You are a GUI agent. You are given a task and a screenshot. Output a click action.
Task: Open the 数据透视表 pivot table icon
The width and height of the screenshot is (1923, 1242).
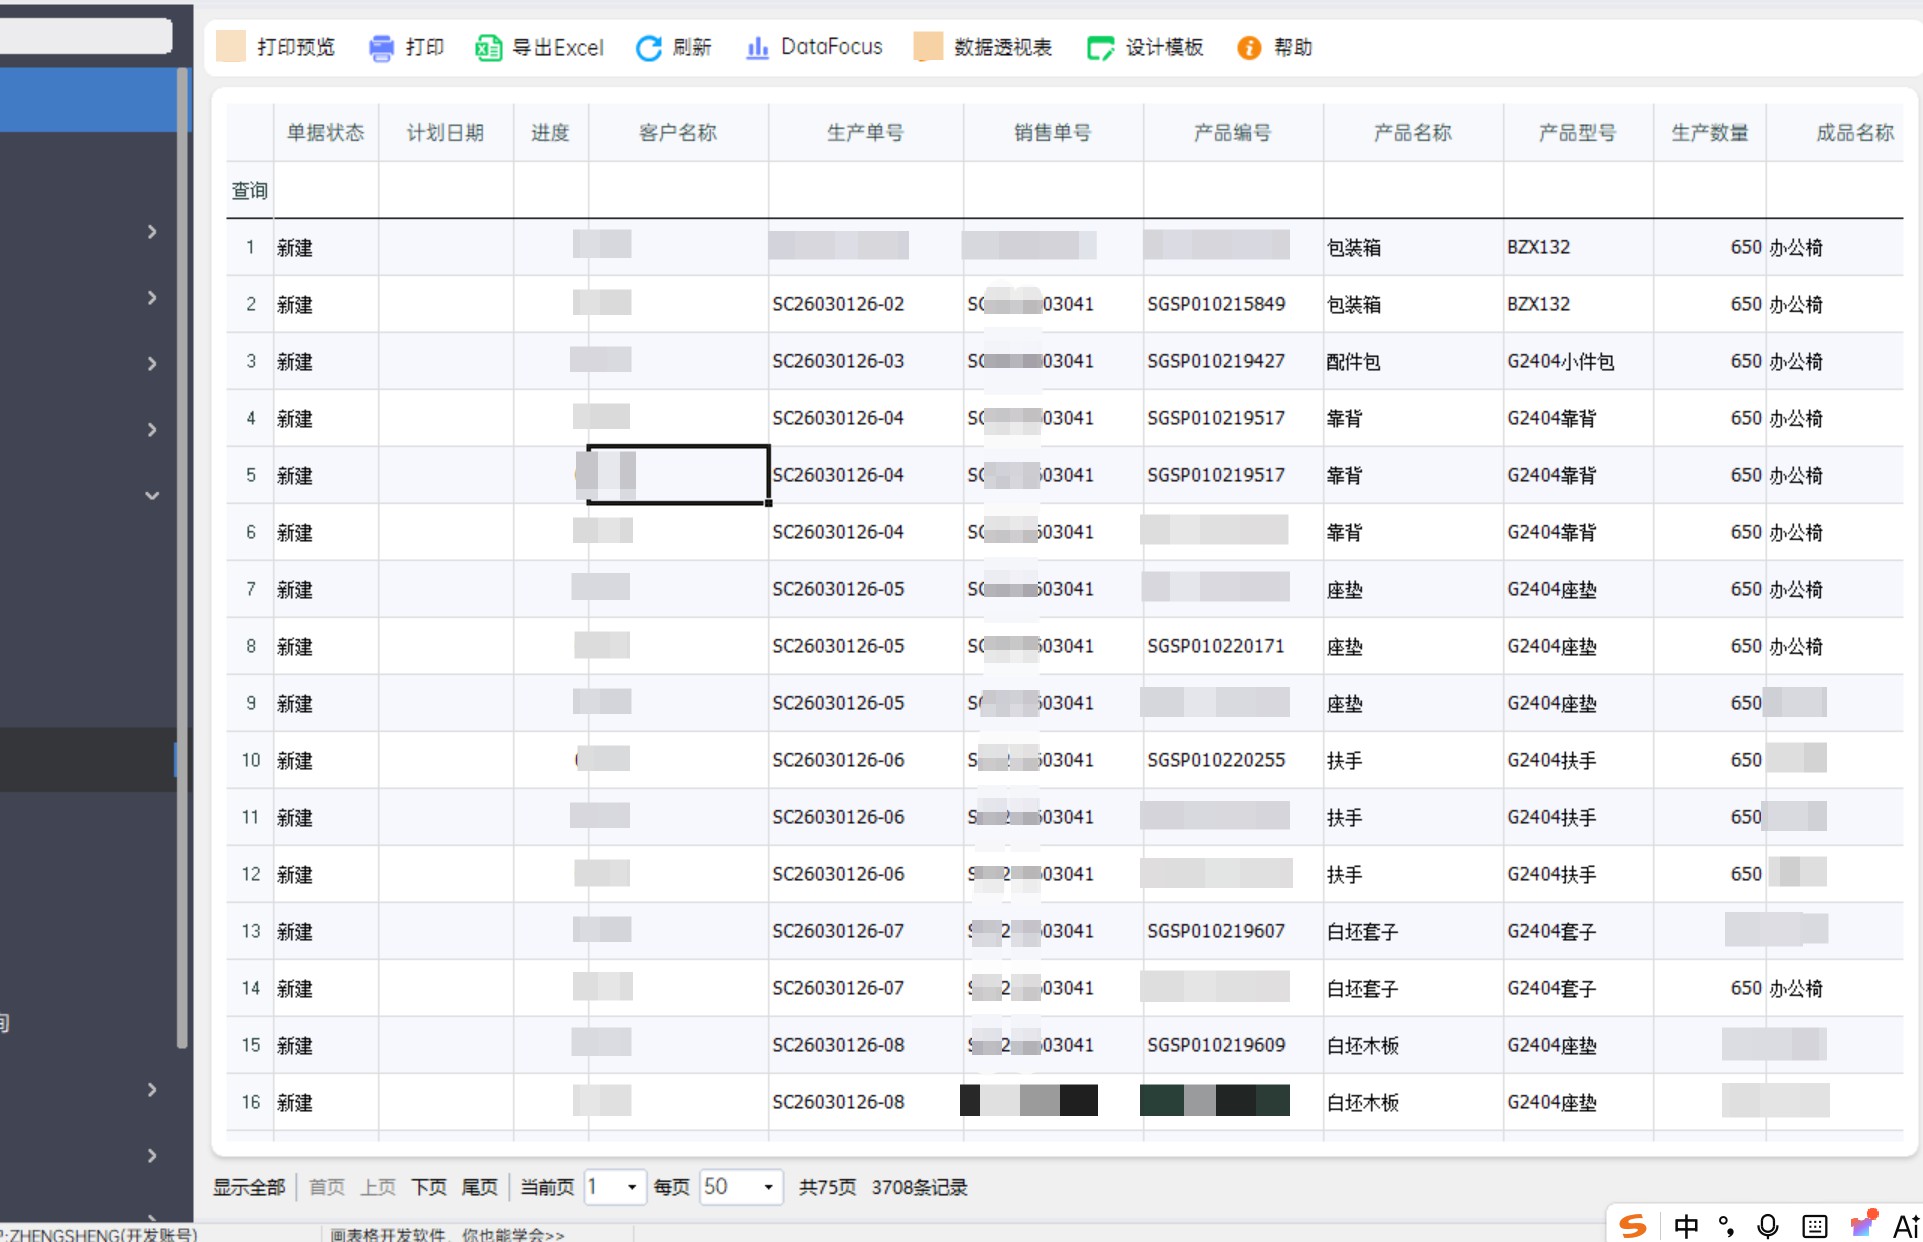928,46
